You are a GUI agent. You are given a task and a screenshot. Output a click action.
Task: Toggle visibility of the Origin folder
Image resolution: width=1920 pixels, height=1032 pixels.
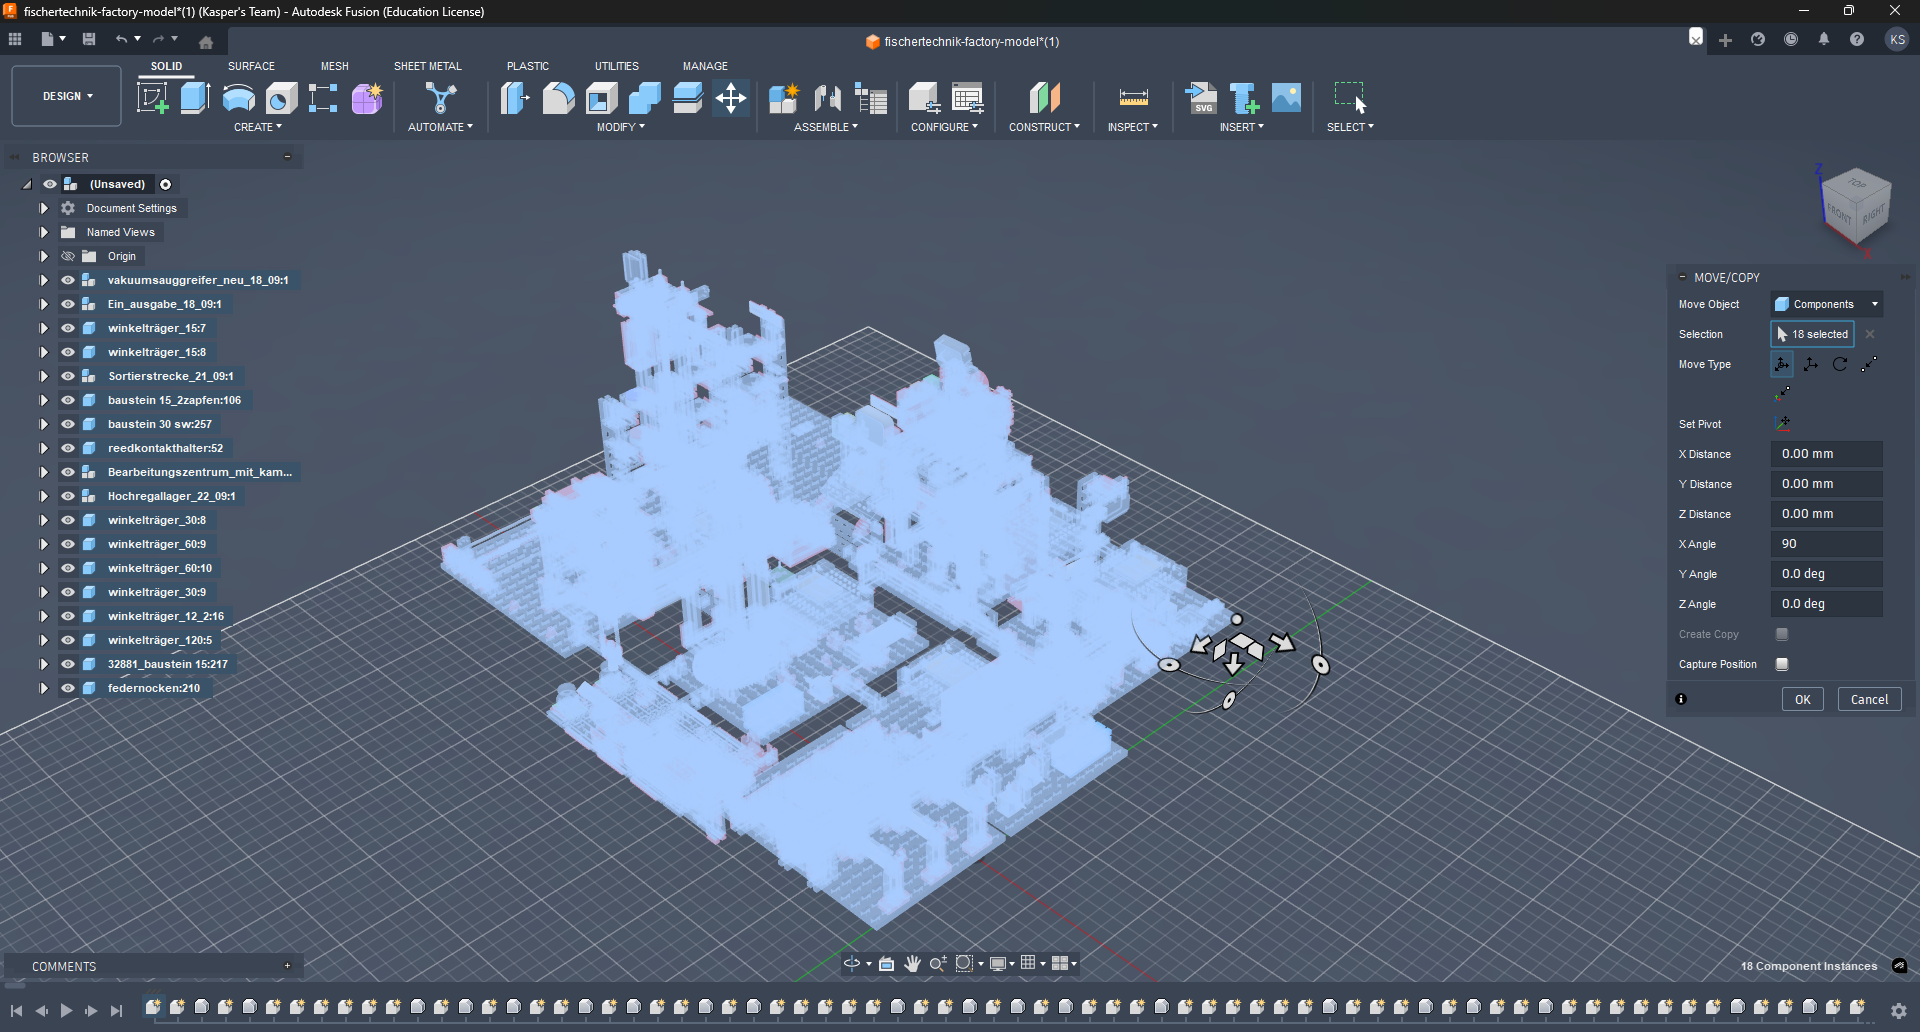click(x=68, y=256)
